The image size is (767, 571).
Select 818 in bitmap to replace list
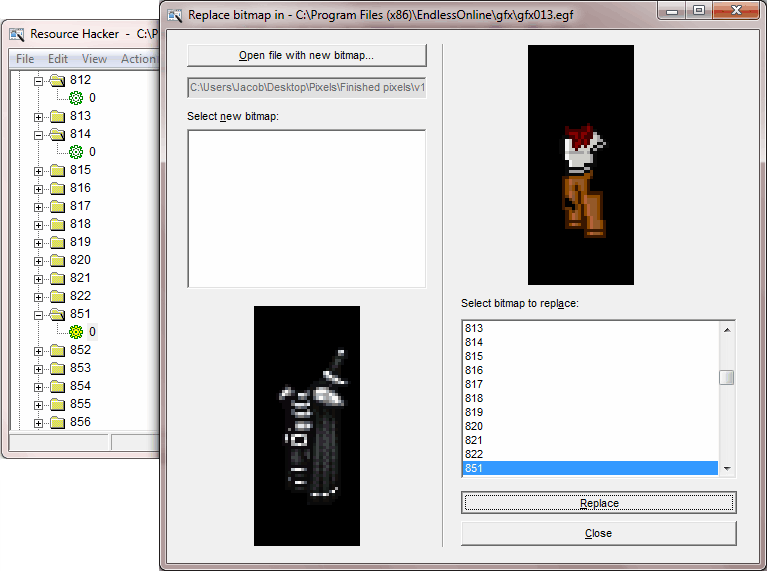coord(590,398)
